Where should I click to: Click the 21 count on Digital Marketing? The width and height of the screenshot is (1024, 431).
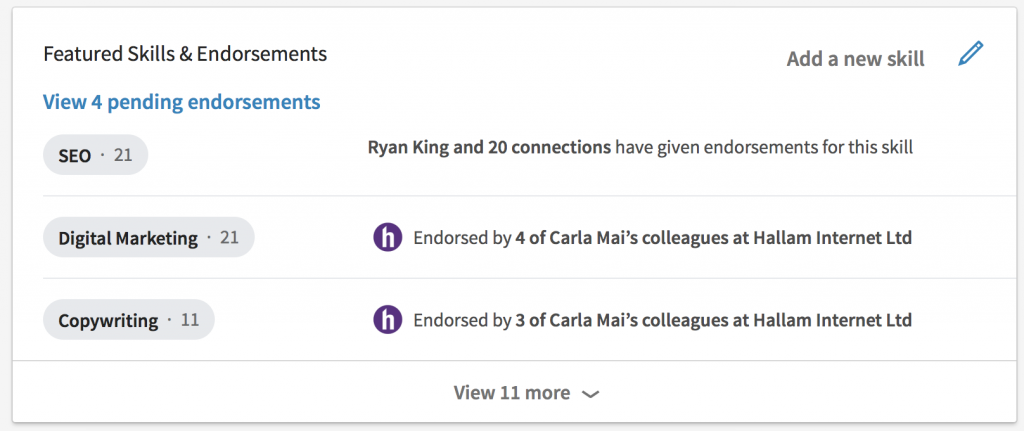[x=229, y=238]
